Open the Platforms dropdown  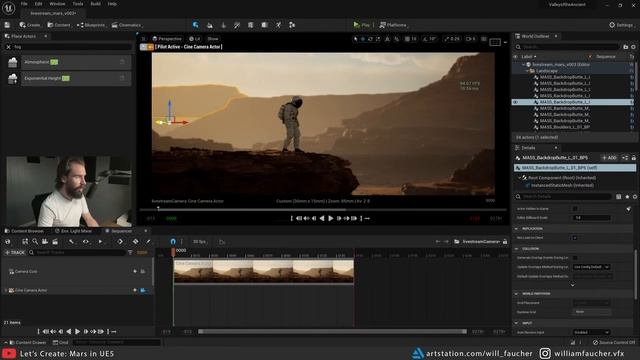pos(393,25)
